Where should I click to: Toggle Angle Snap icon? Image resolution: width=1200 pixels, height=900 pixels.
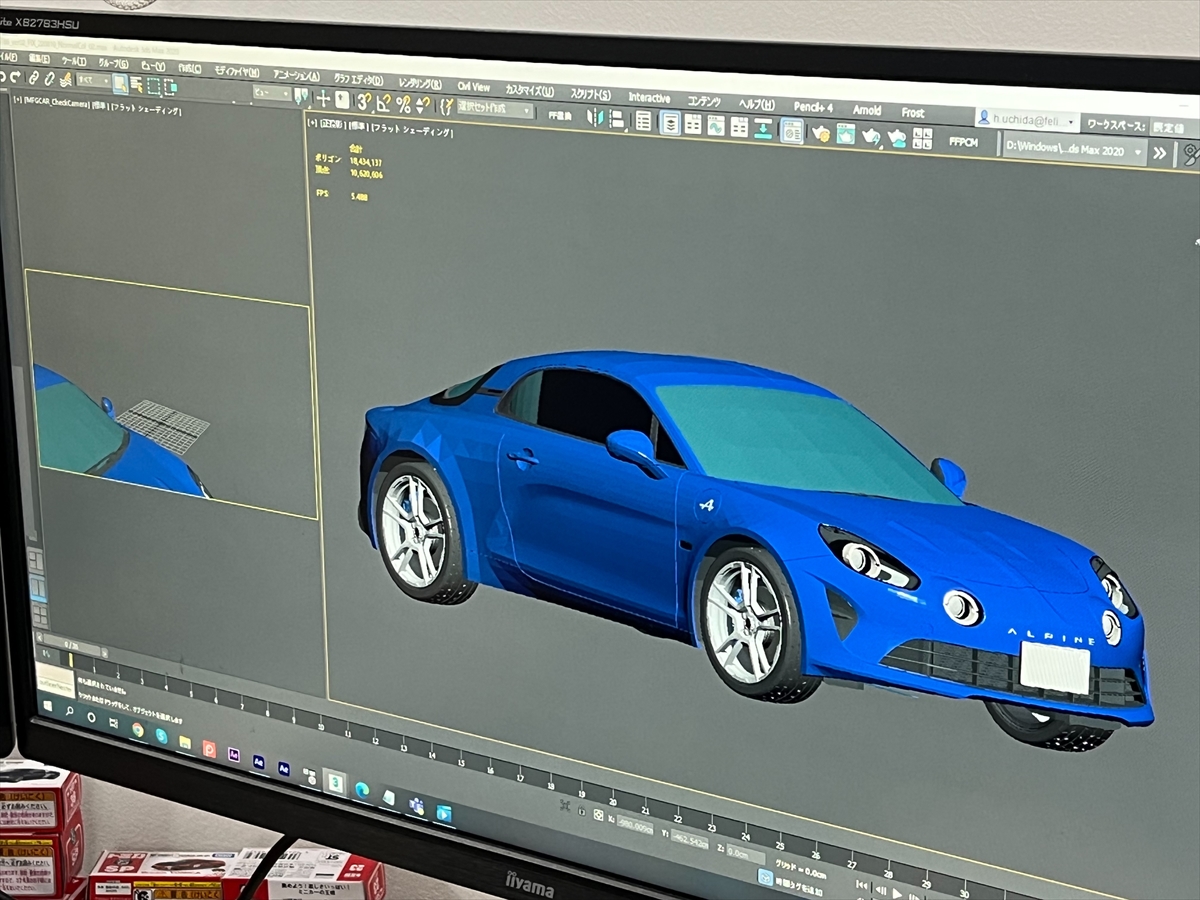tap(384, 102)
